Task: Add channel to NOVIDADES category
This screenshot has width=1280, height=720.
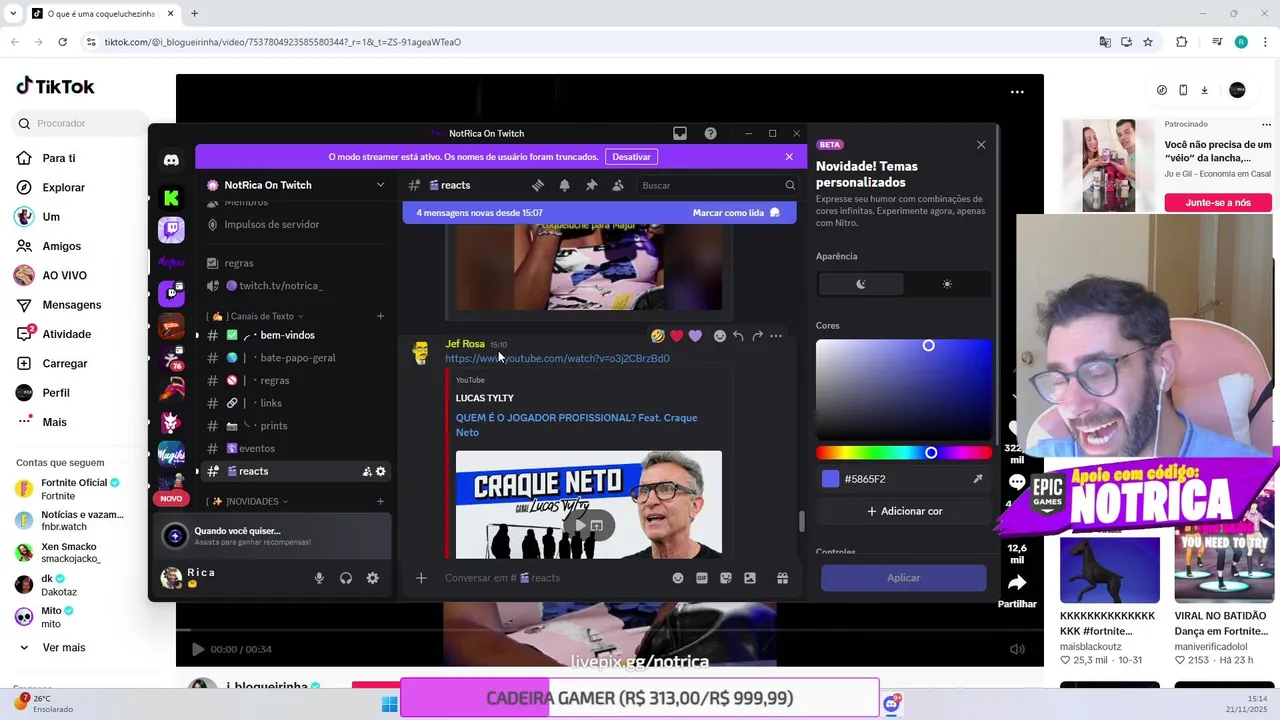Action: [380, 501]
